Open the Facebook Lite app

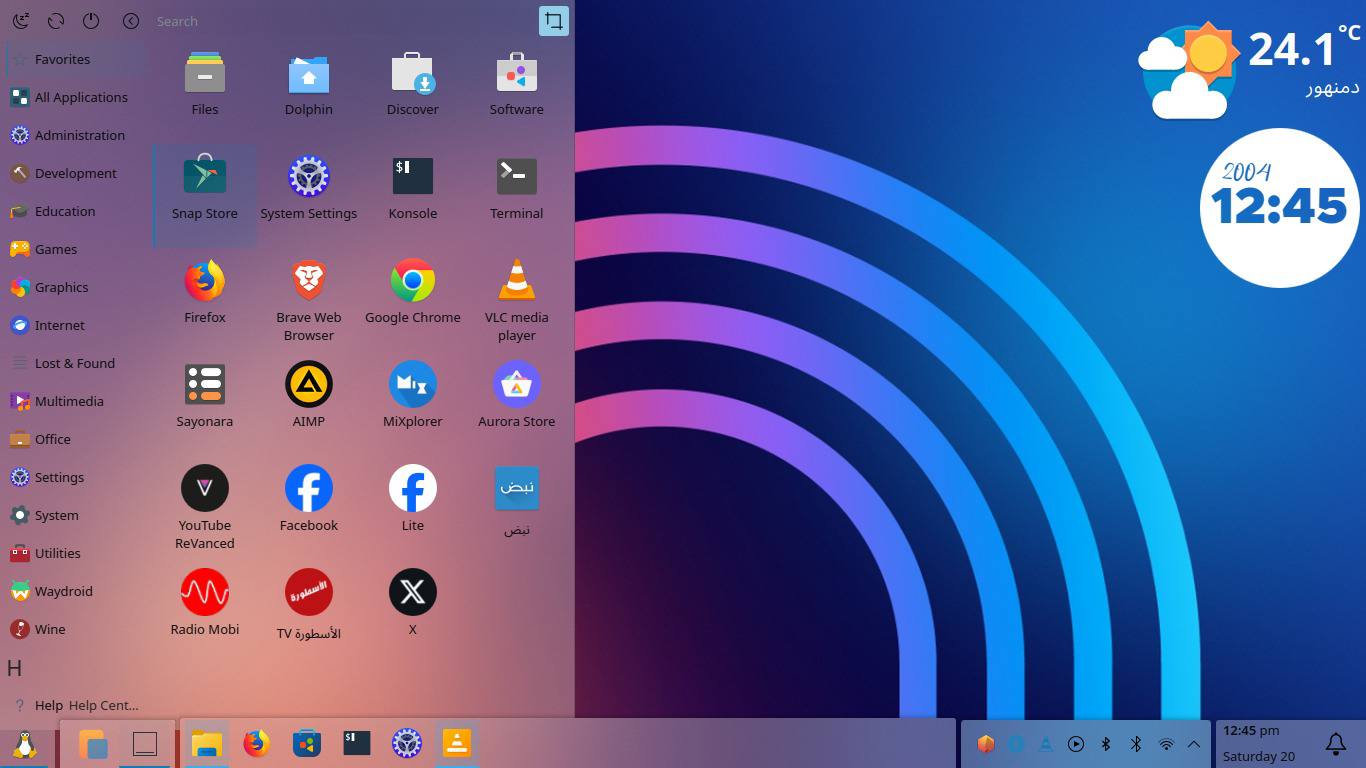413,499
